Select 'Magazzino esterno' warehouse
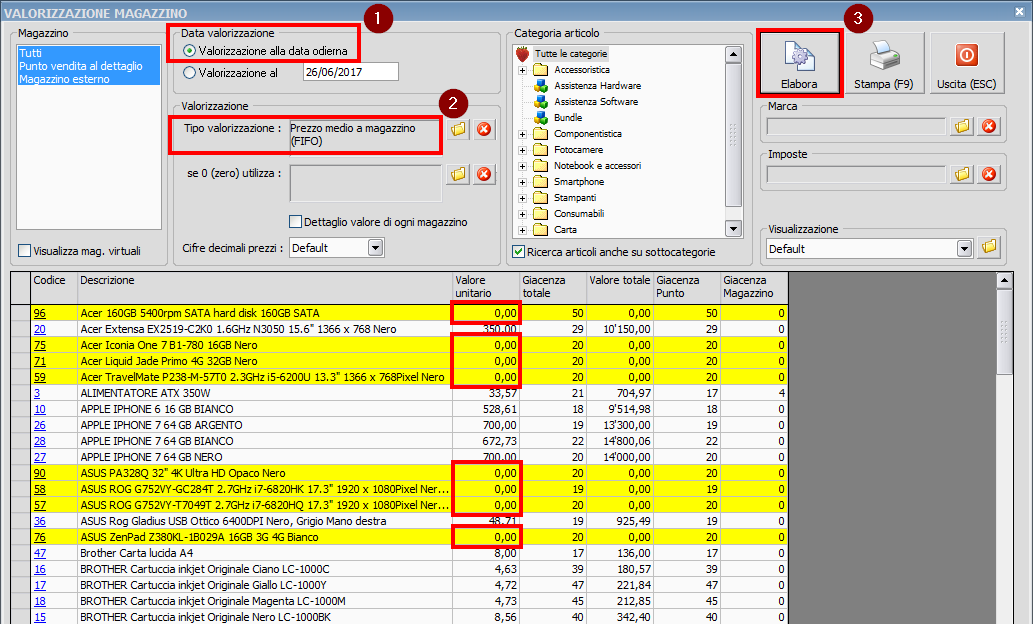The height and width of the screenshot is (624, 1033). (x=89, y=79)
